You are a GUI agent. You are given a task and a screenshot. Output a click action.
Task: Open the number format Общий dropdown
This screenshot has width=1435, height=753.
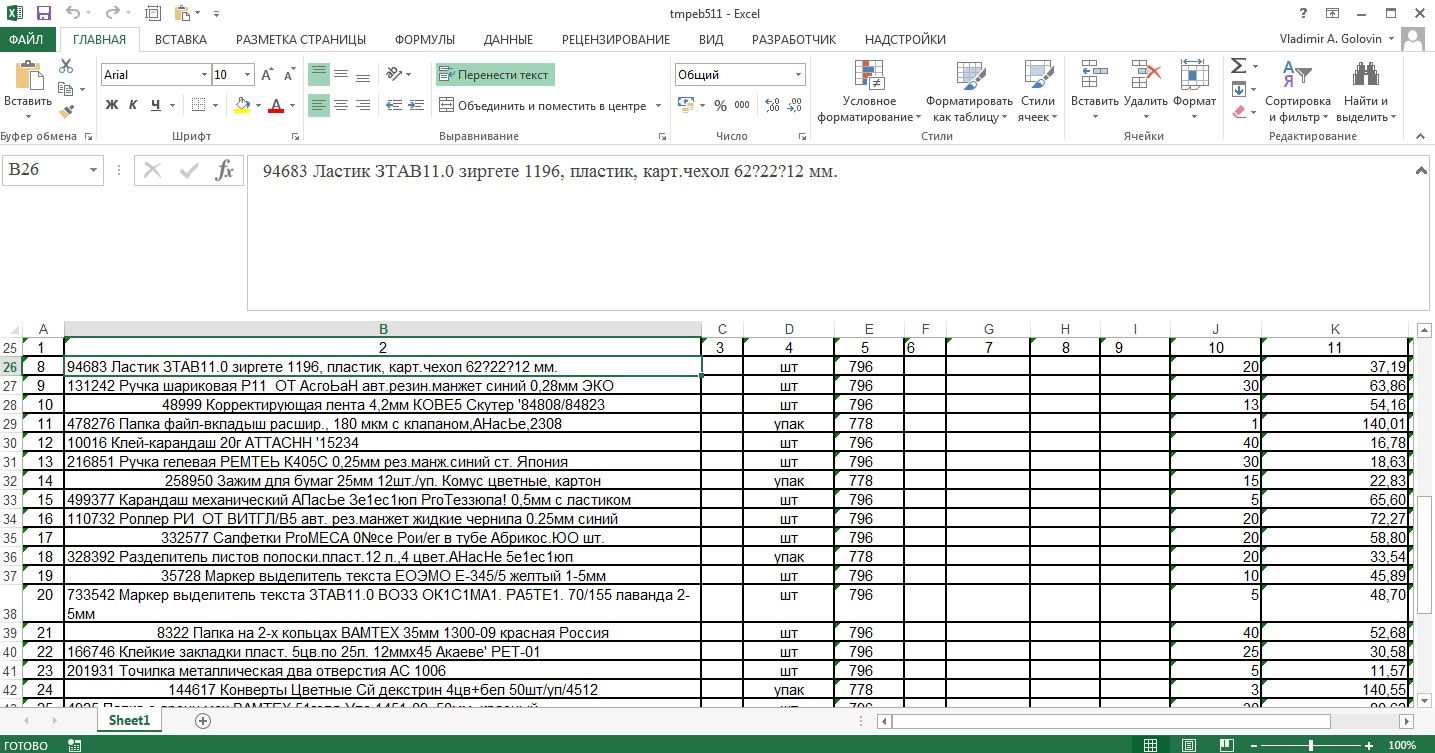799,75
